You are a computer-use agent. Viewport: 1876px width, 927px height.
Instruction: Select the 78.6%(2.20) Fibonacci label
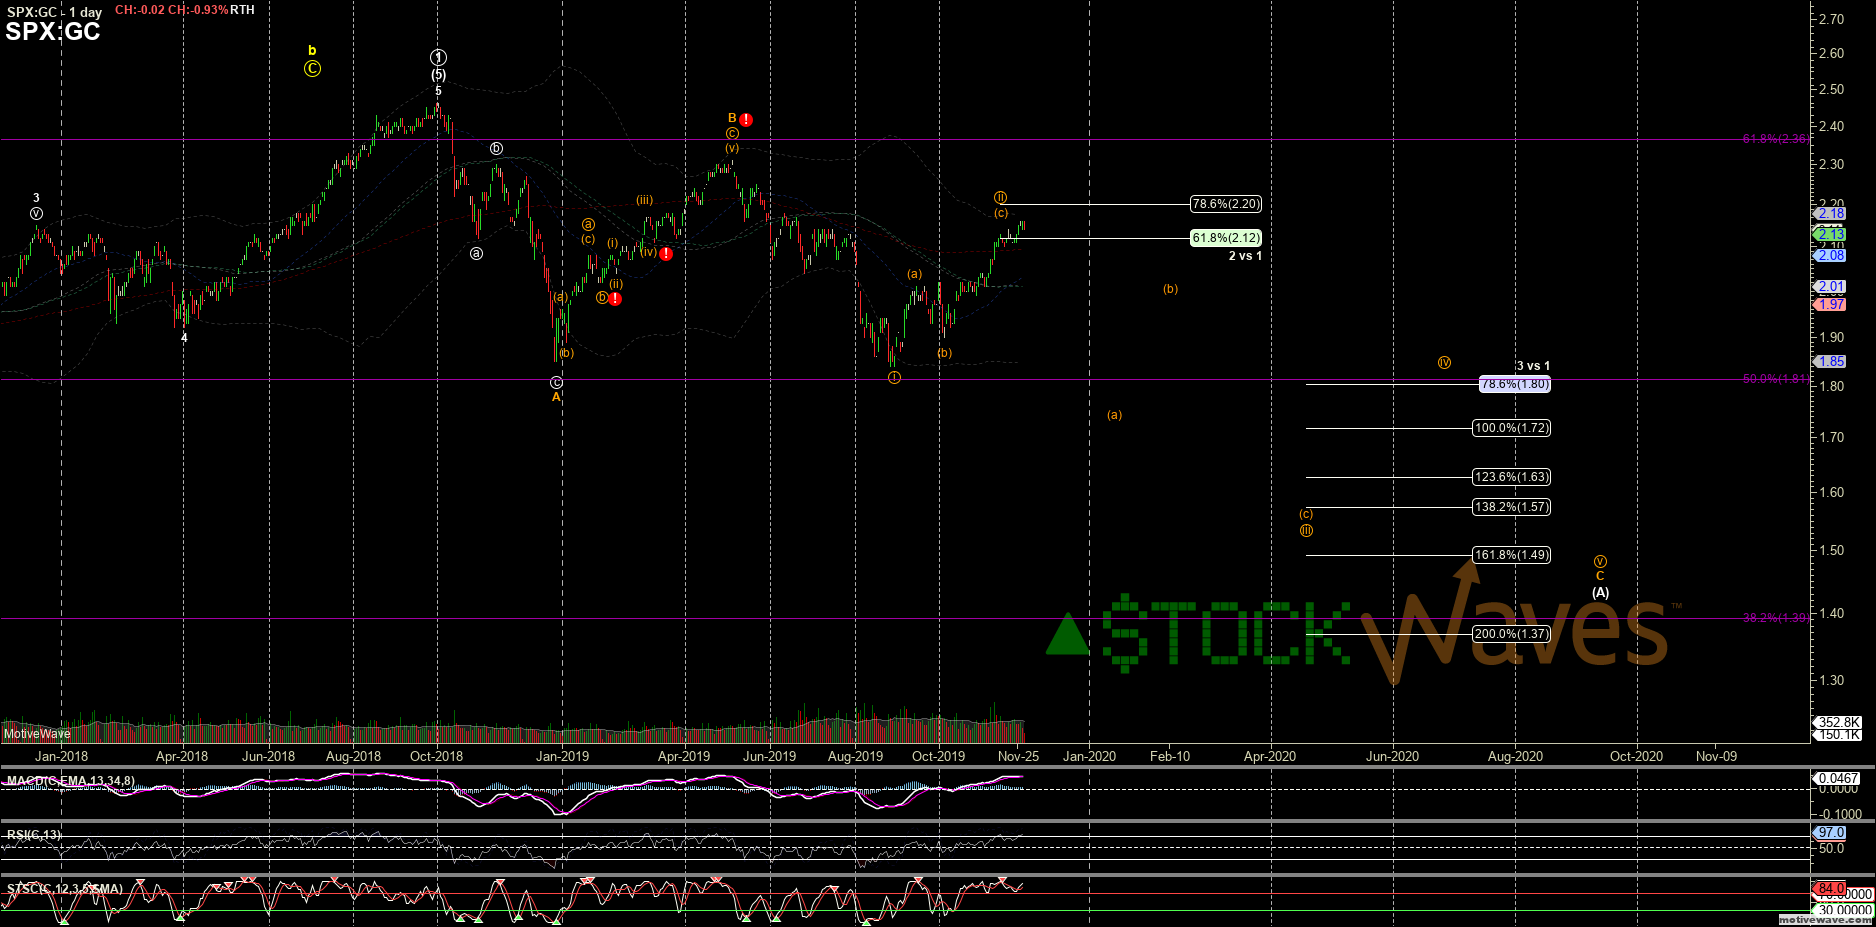pos(1225,204)
